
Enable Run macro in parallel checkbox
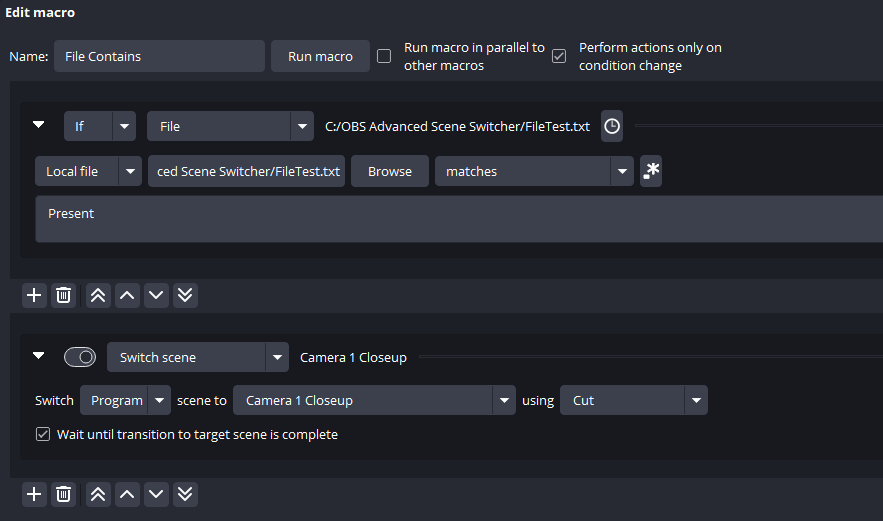tap(384, 56)
